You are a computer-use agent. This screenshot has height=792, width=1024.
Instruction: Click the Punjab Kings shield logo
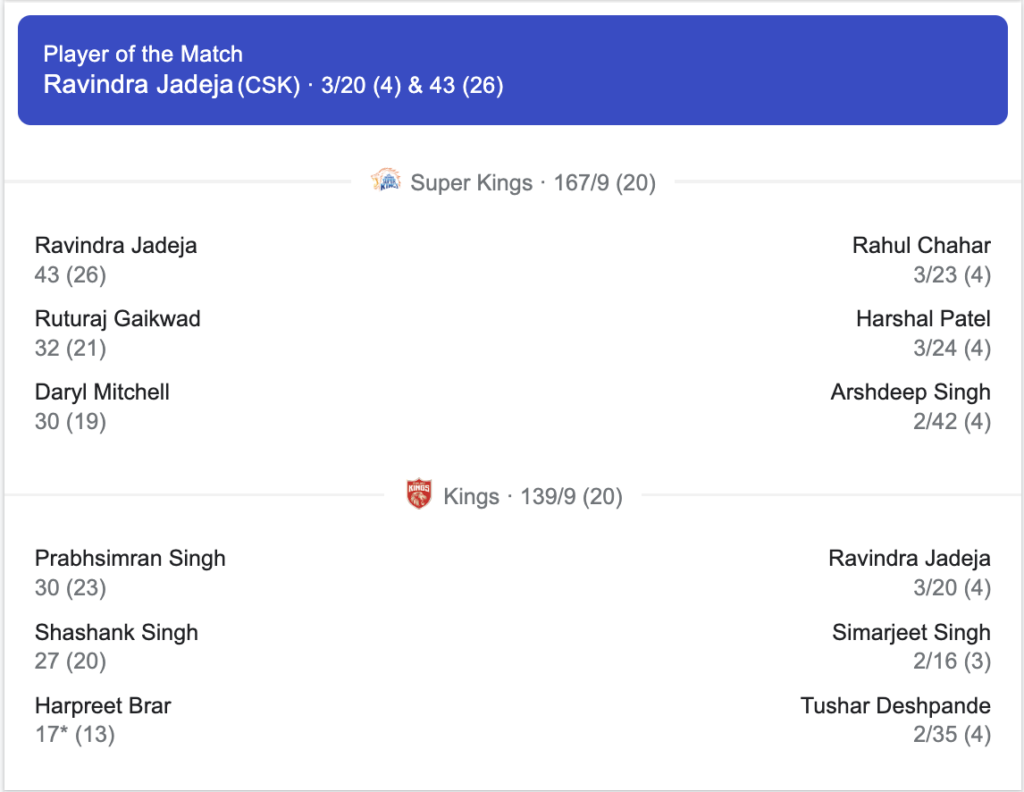[419, 494]
